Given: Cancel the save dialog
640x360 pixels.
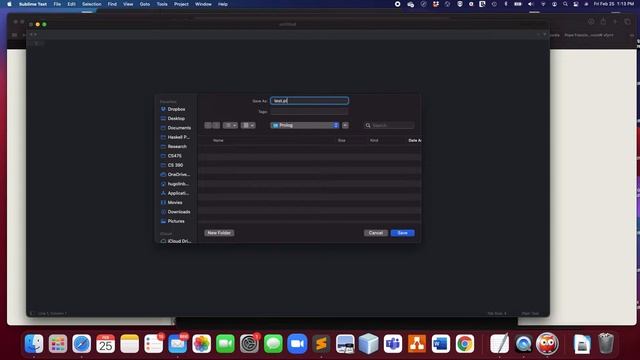Looking at the screenshot, I should (376, 233).
